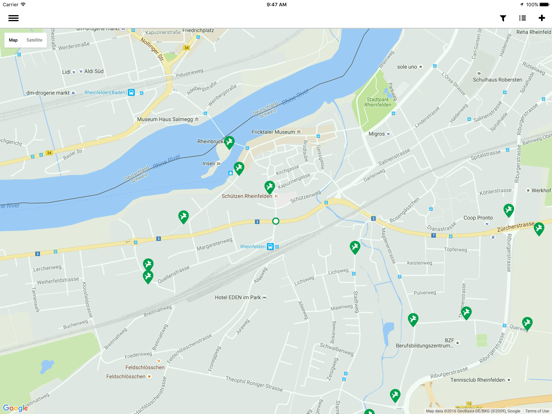Open the filter funnel icon
This screenshot has height=414, width=552.
tap(503, 18)
